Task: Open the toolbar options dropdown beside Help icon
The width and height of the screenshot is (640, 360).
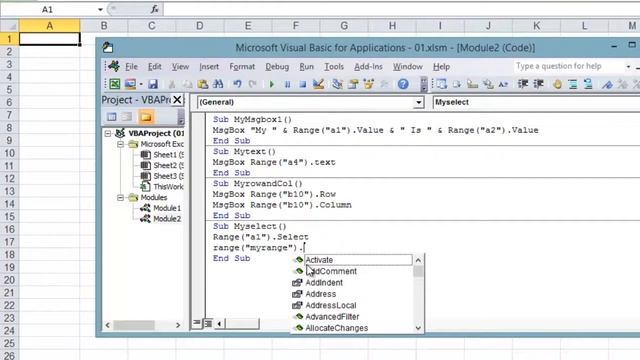Action: click(x=424, y=84)
